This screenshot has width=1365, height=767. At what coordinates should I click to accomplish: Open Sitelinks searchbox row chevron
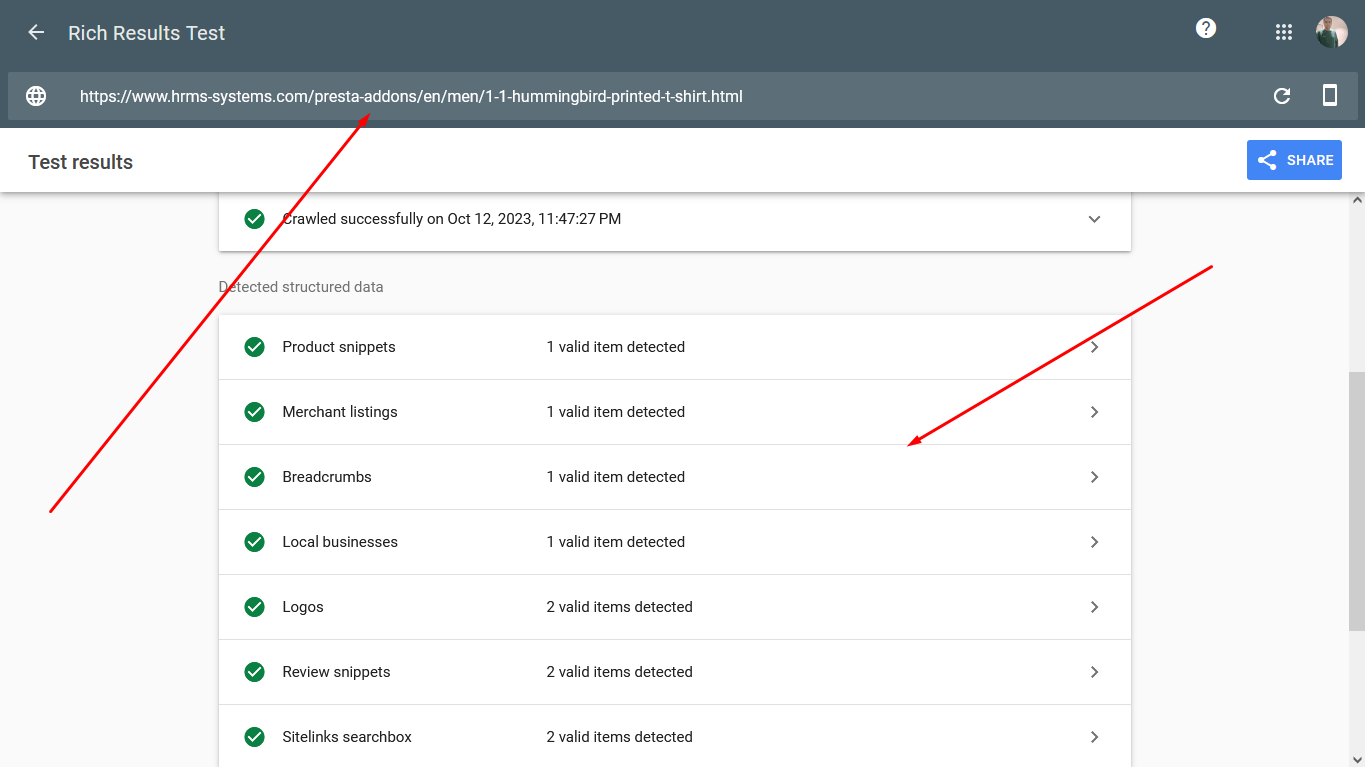click(1094, 737)
